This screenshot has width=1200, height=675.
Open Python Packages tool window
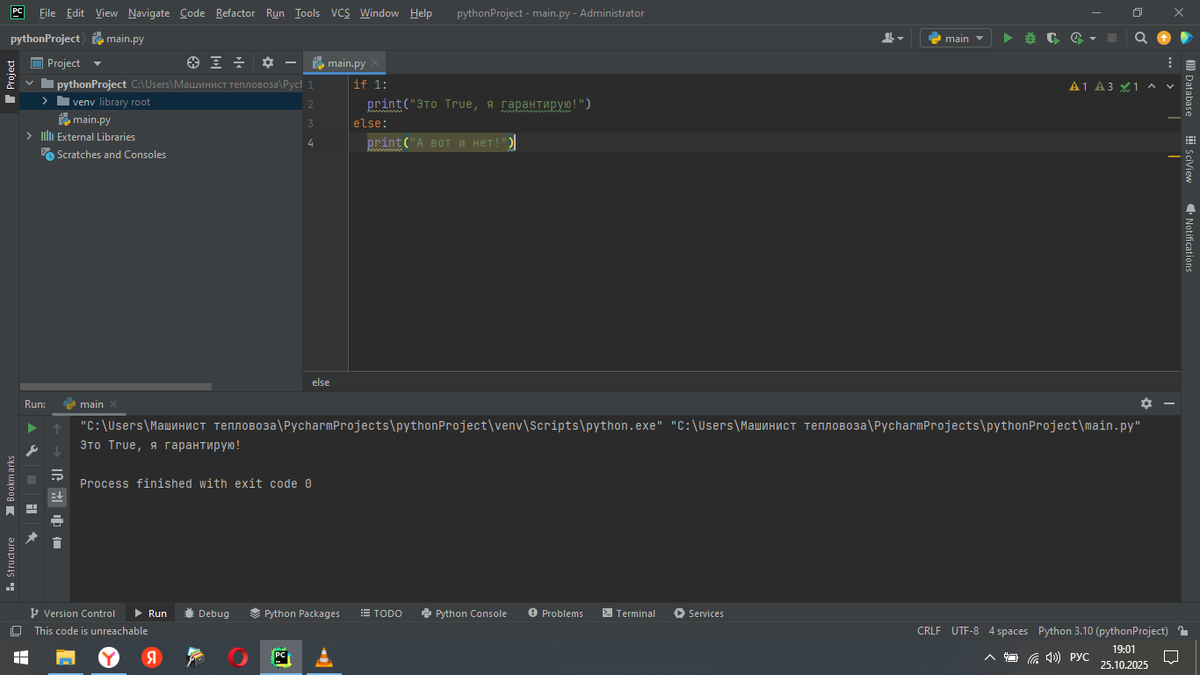click(x=295, y=613)
